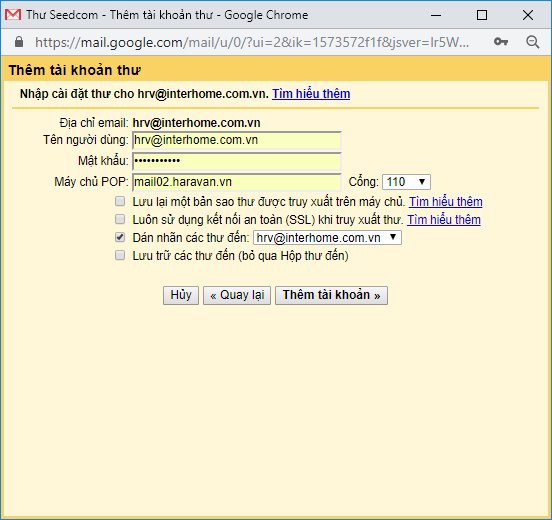The image size is (552, 520).
Task: Uncheck Dán nhãn các thư đến checkbox
Action: click(x=120, y=237)
